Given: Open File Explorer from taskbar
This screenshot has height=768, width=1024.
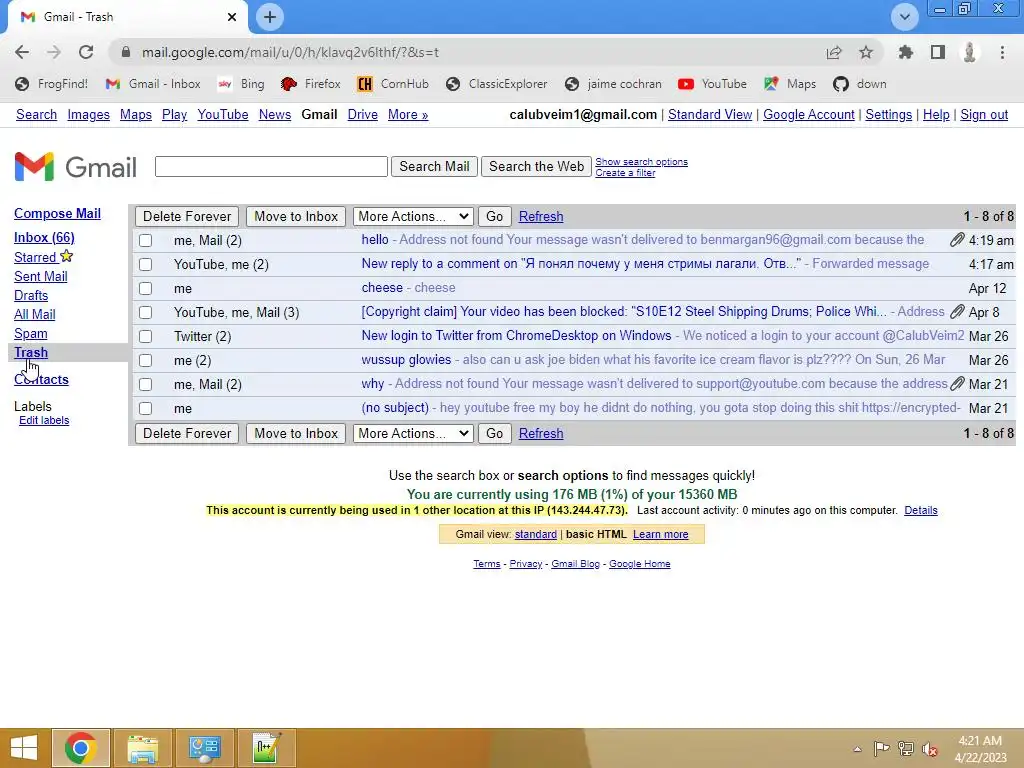Looking at the screenshot, I should pos(143,748).
